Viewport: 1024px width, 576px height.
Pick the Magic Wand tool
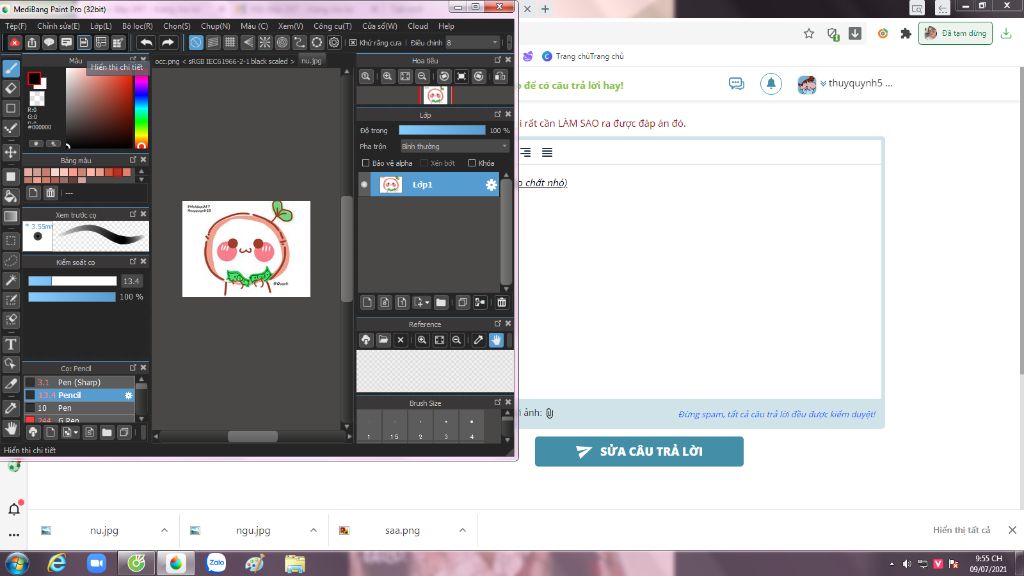click(11, 280)
